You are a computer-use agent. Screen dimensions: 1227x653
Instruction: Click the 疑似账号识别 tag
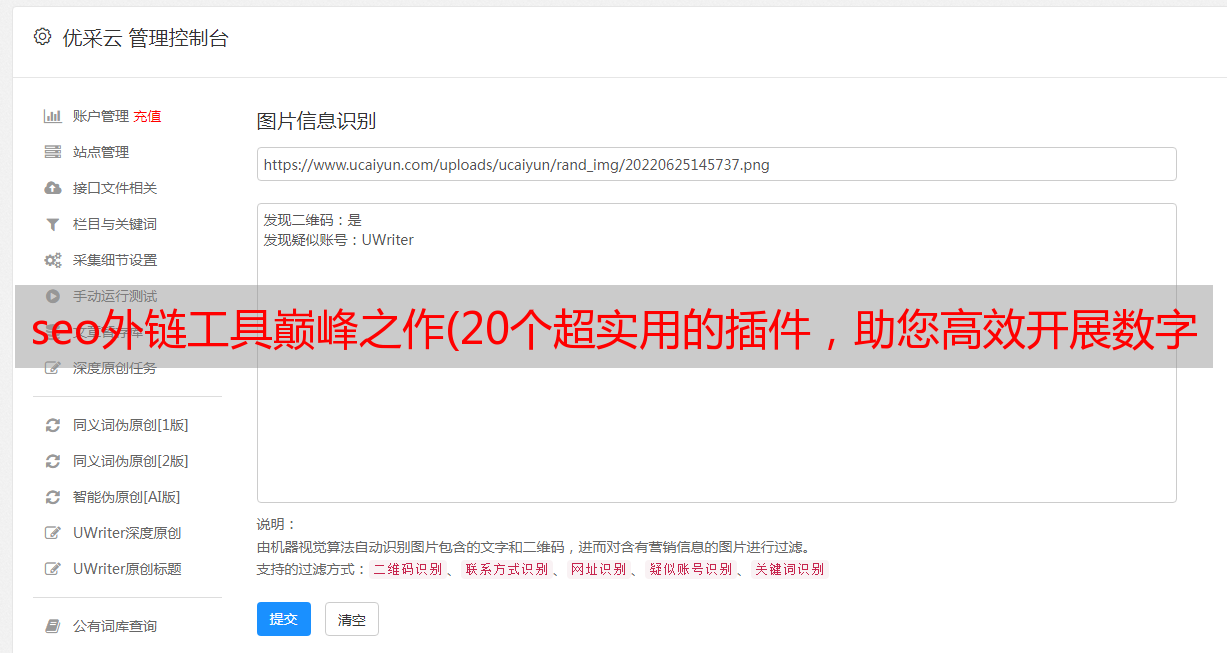[690, 569]
